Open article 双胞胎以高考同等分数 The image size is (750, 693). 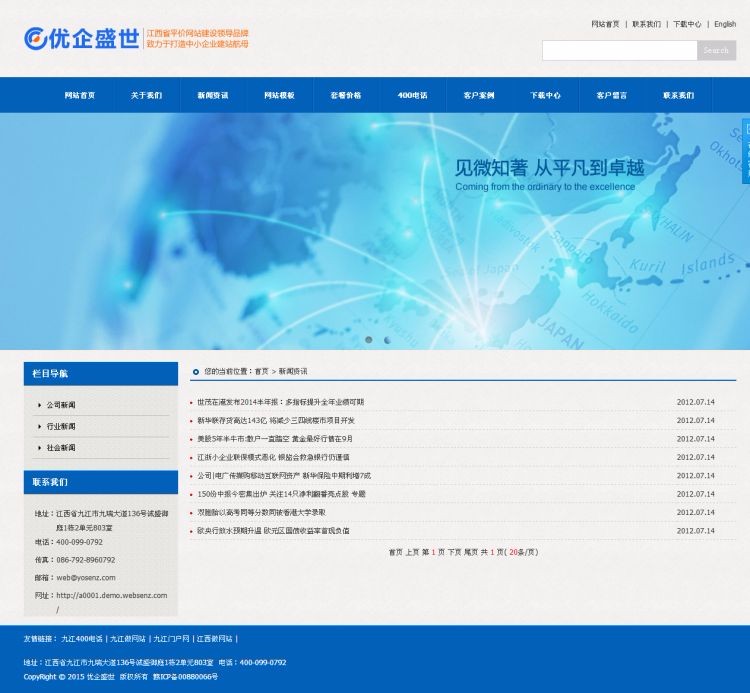point(261,512)
